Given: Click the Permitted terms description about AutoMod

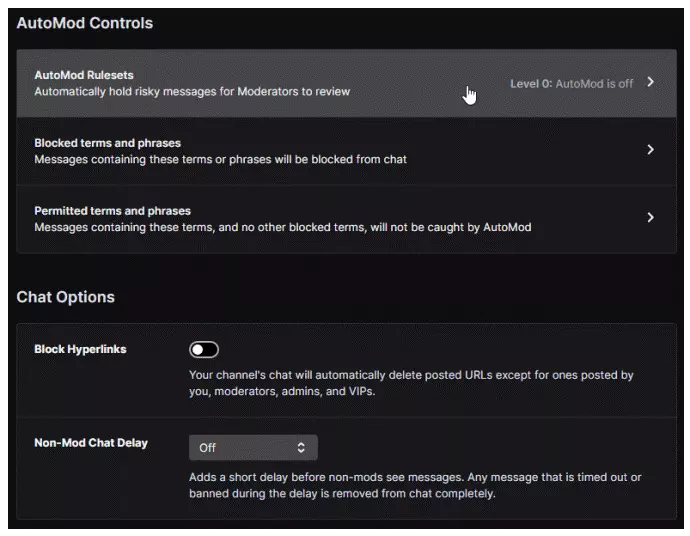Looking at the screenshot, I should [283, 227].
